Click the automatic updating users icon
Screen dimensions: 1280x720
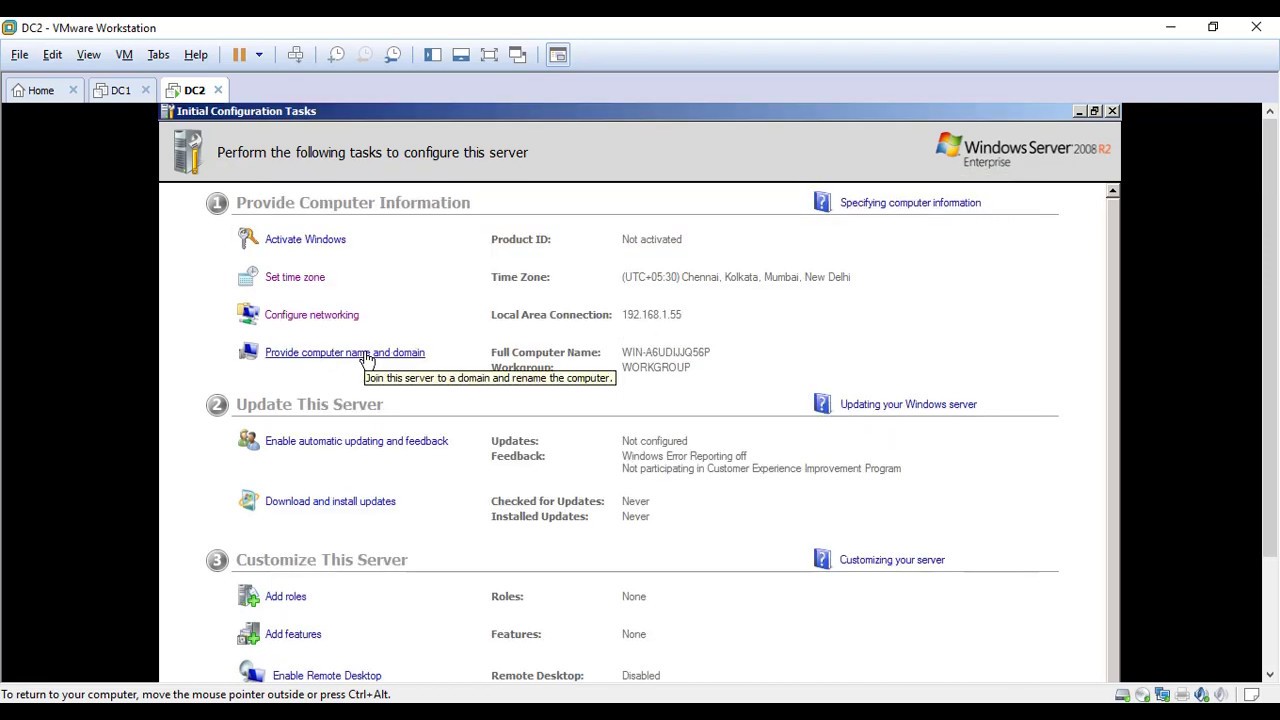tap(248, 440)
